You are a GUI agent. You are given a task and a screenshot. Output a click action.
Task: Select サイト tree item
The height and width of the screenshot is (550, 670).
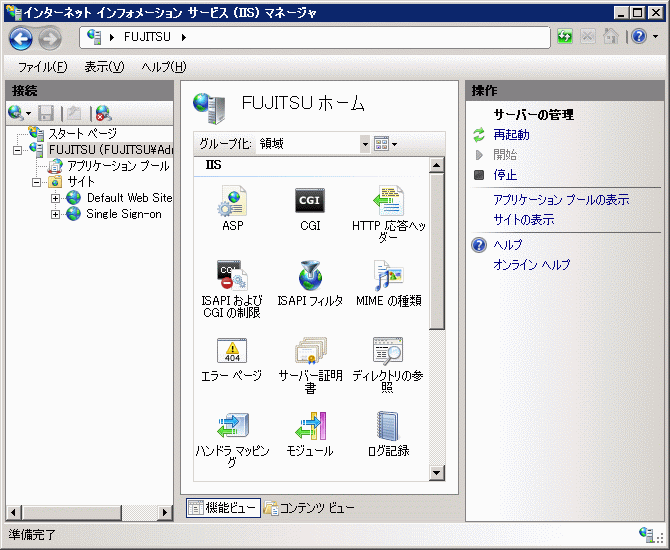click(81, 182)
